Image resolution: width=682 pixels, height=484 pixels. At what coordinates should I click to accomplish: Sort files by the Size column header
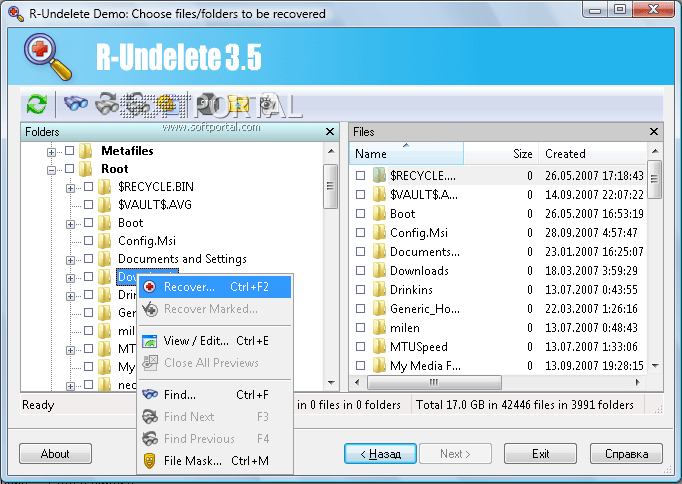click(x=501, y=154)
